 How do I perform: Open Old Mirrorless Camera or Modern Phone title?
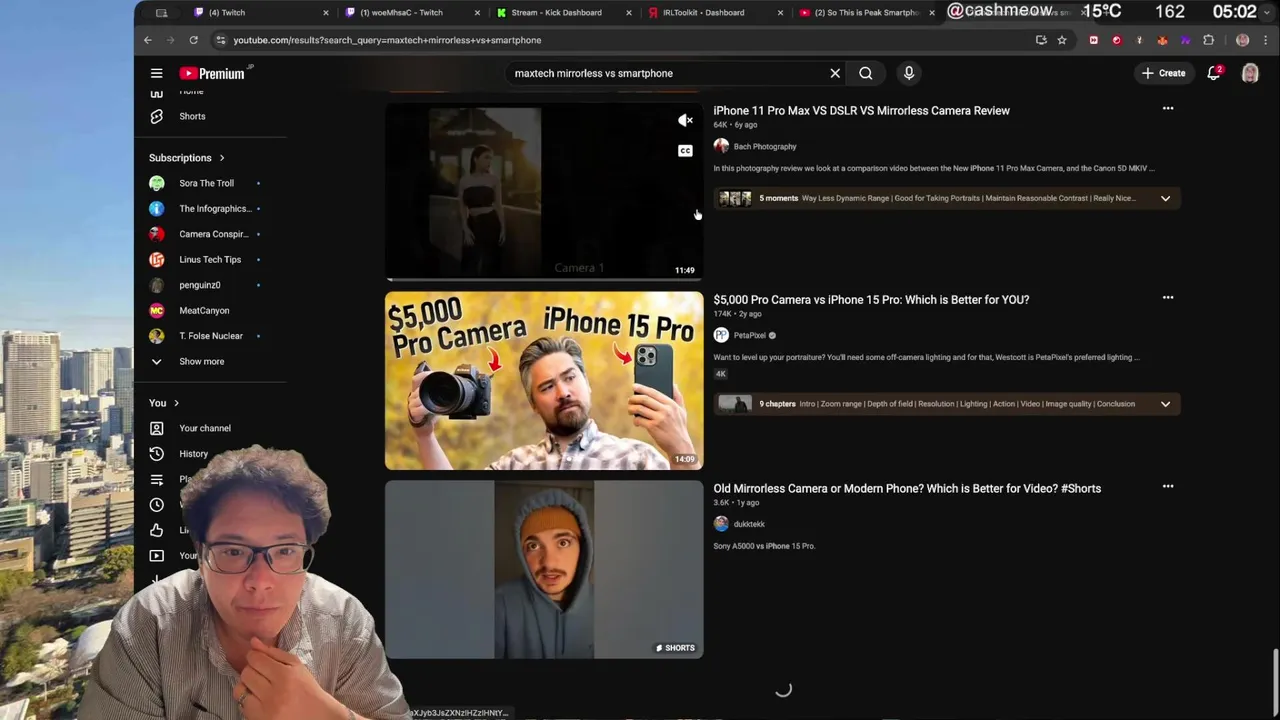point(907,489)
